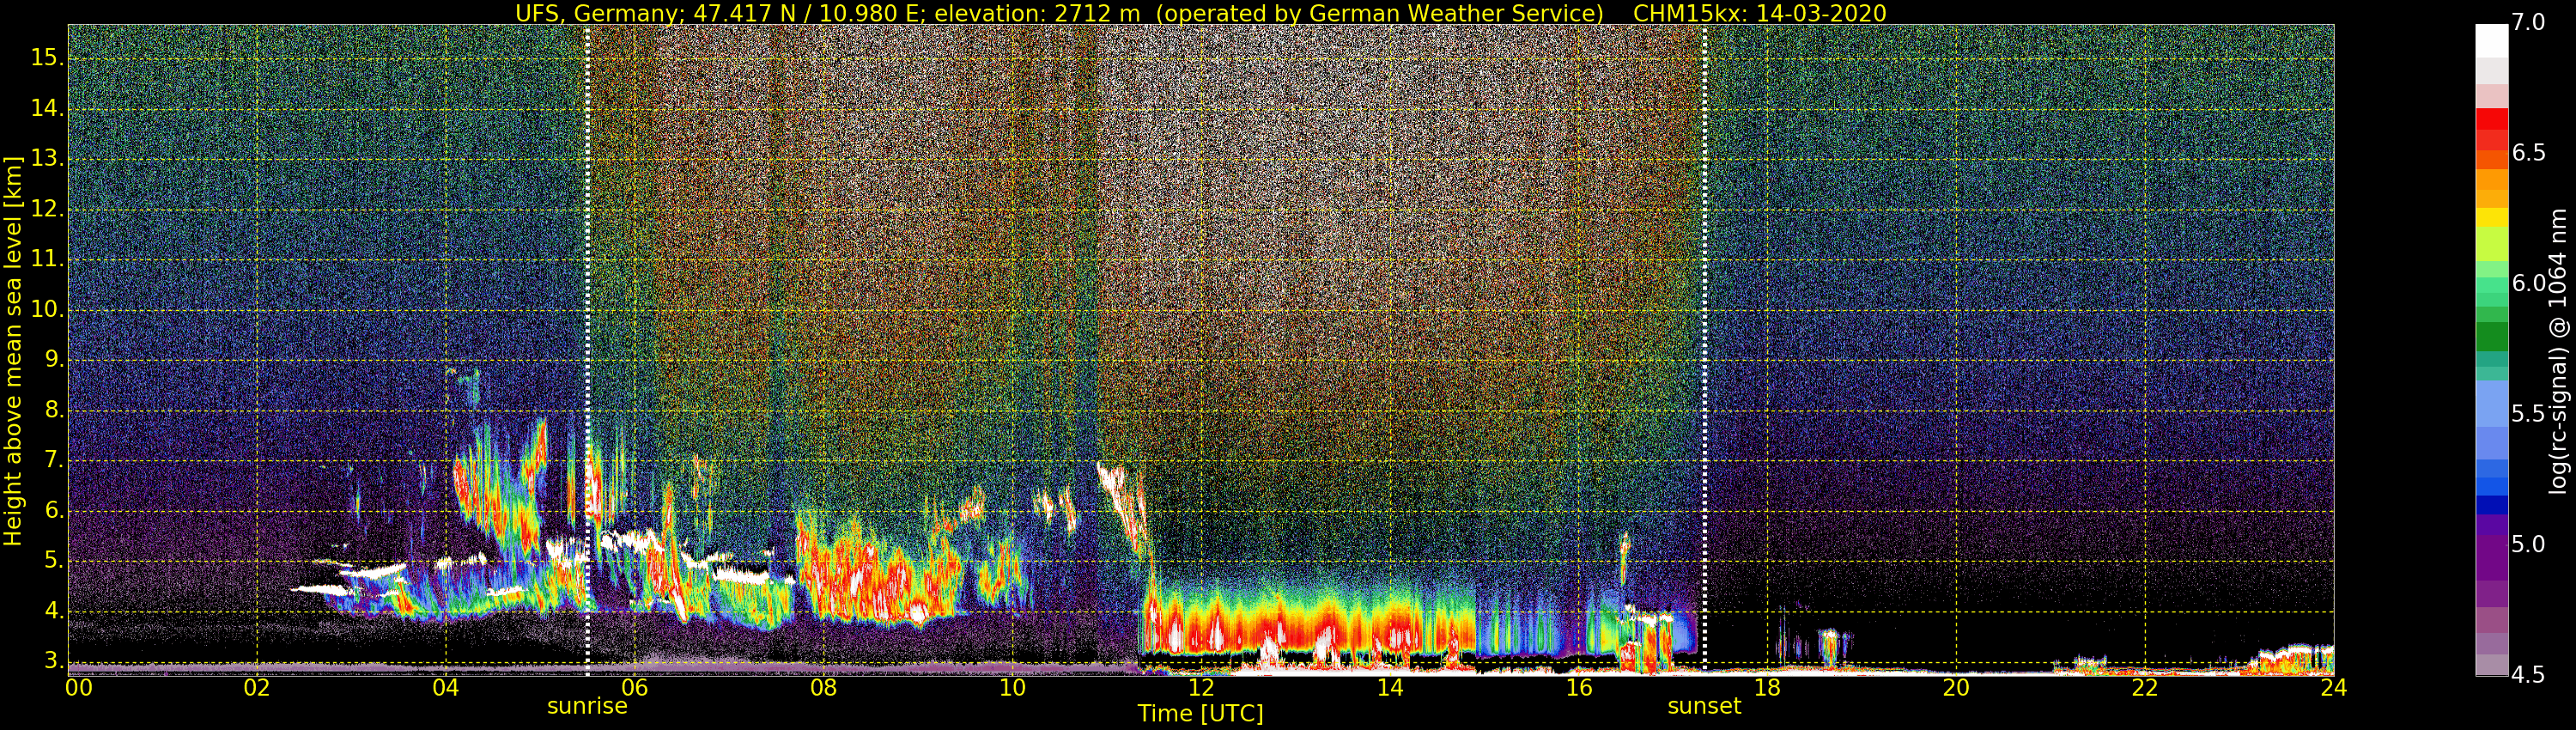The width and height of the screenshot is (2576, 730).
Task: Click the "6." height axis tick label
Action: [54, 511]
